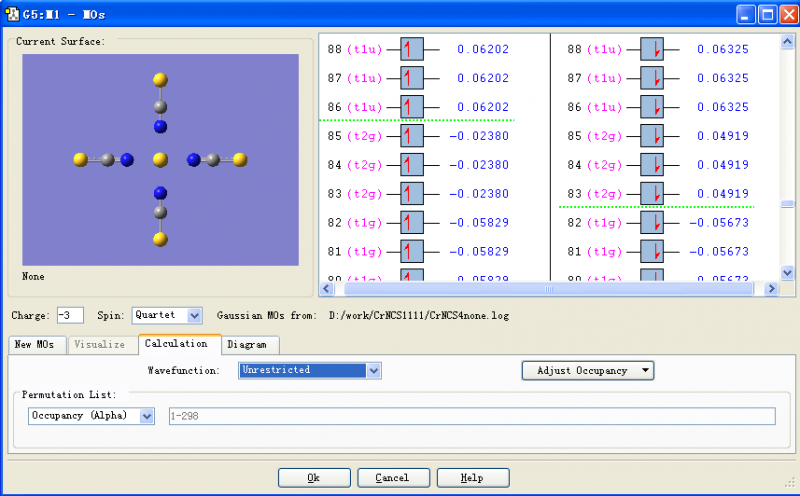Click the horizontal scroll right arrow
800x496 pixels.
771,289
